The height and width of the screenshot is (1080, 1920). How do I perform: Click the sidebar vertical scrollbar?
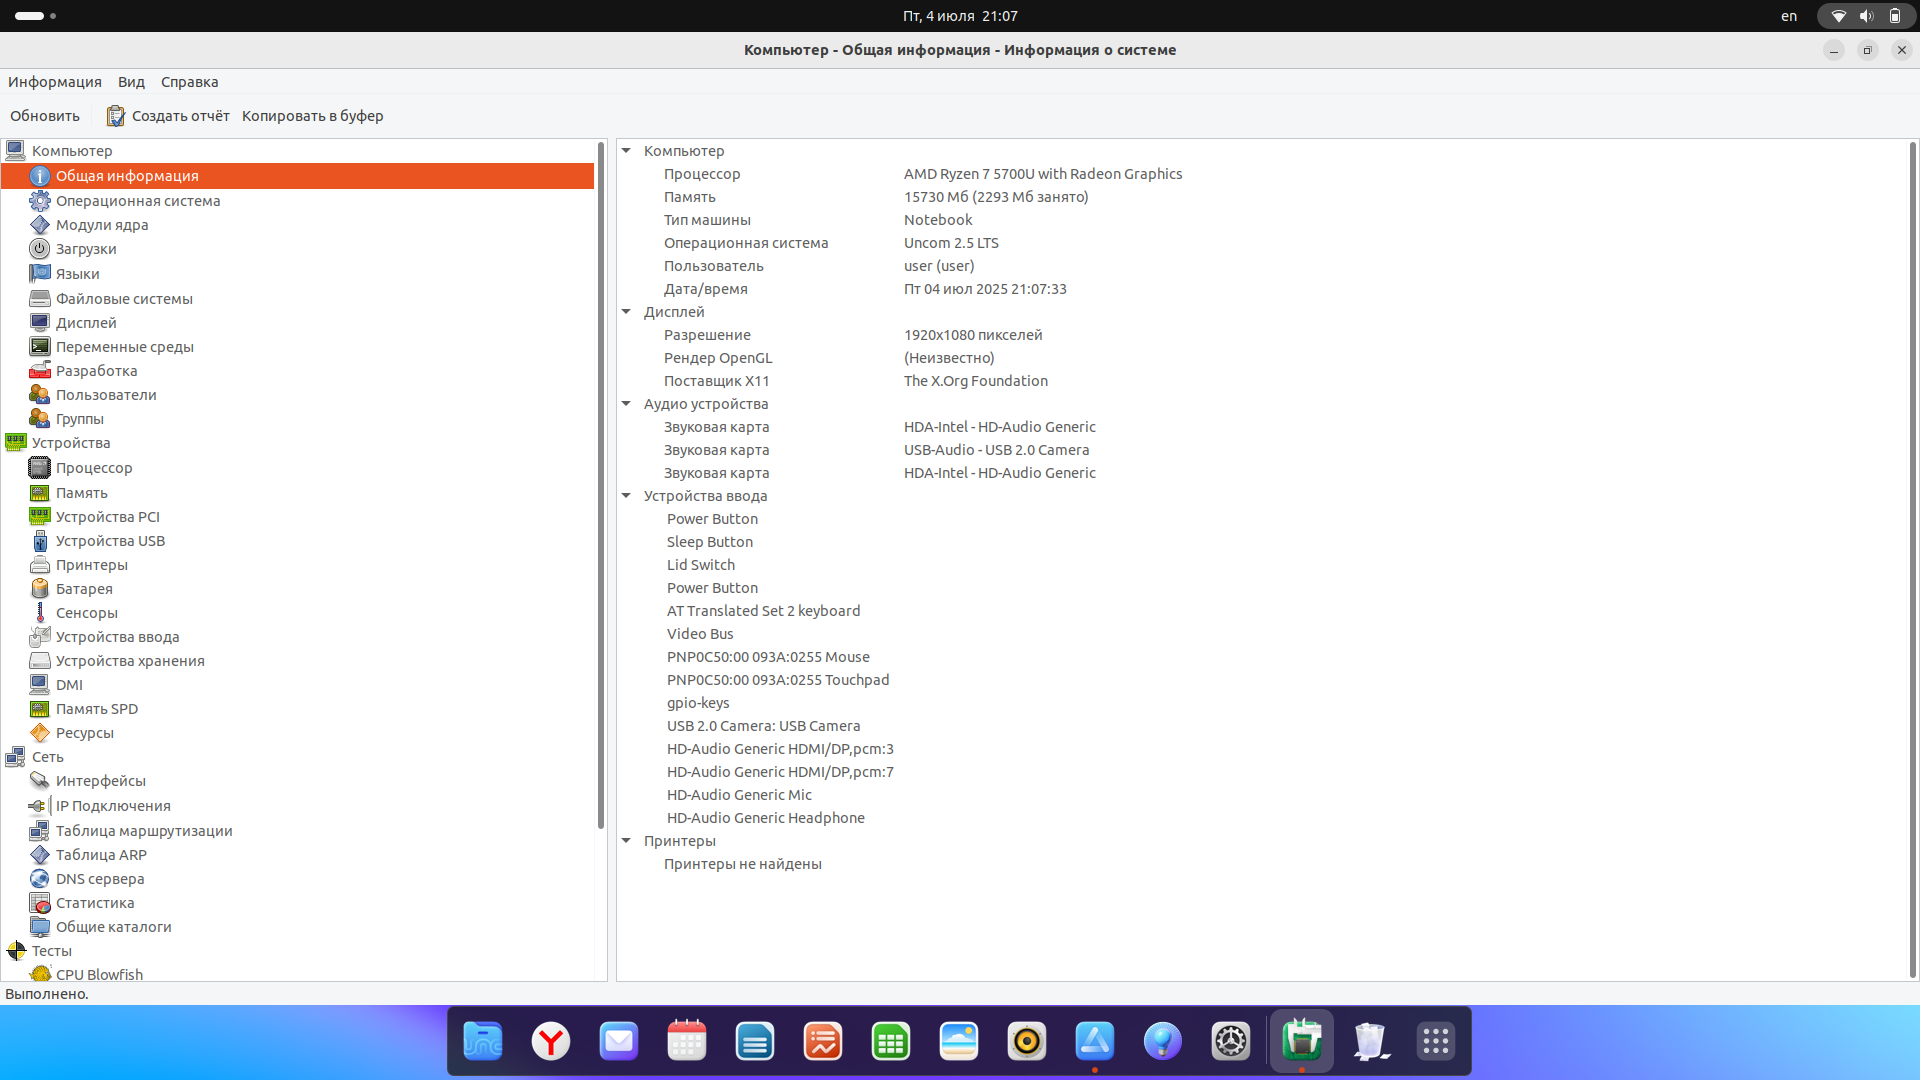(601, 485)
